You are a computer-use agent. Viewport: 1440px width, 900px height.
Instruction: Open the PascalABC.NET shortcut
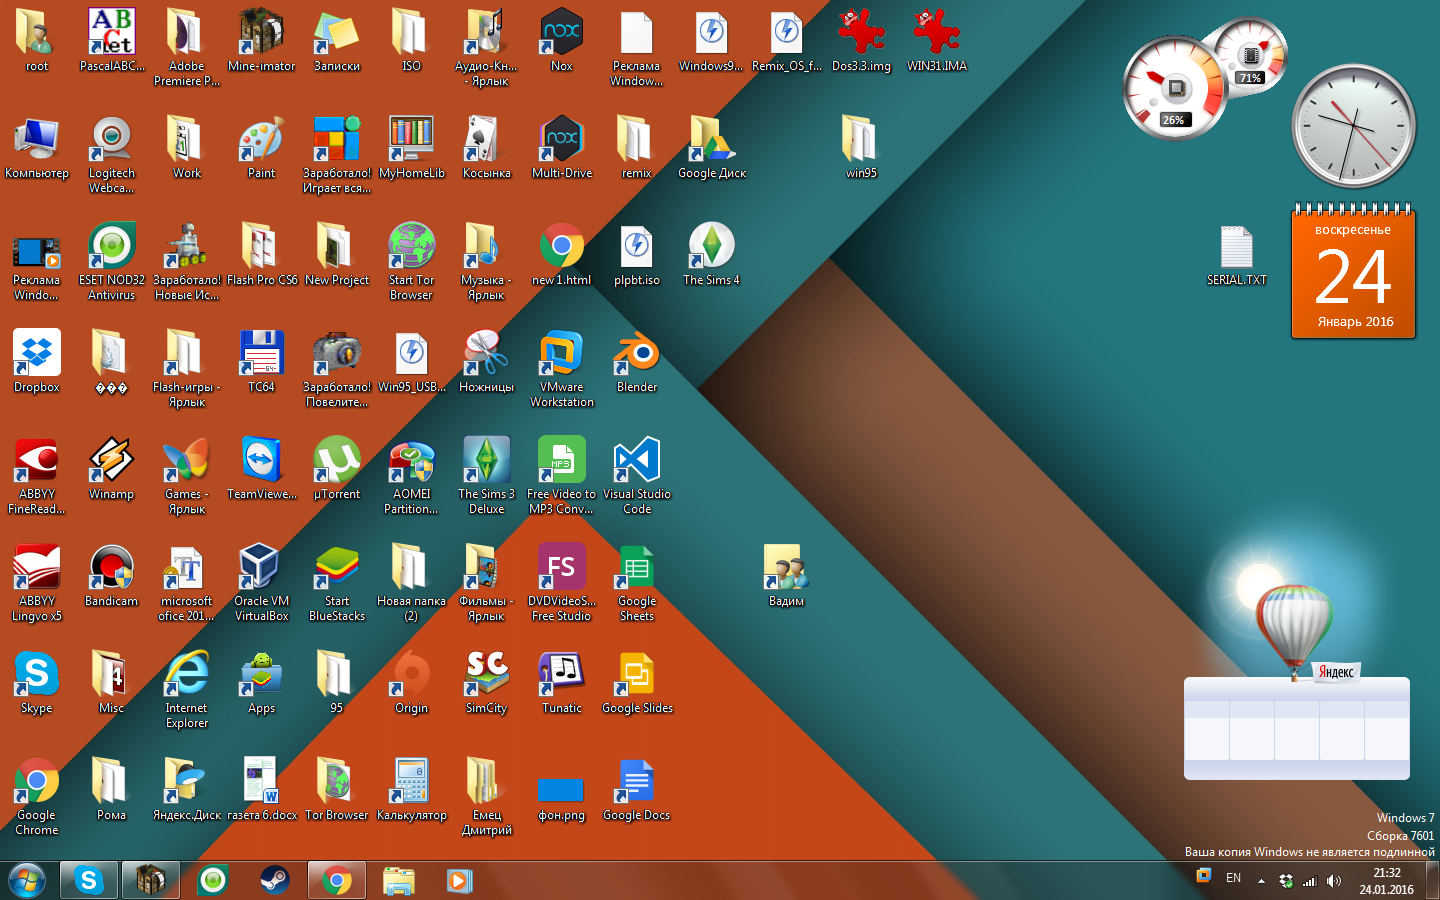point(112,40)
